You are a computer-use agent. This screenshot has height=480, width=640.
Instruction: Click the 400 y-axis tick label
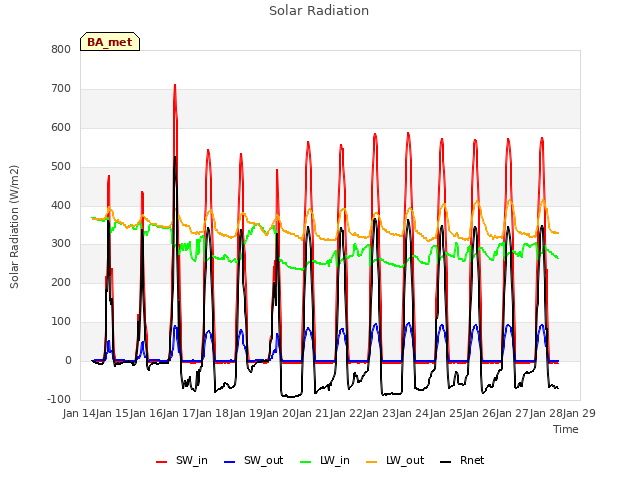(61, 206)
